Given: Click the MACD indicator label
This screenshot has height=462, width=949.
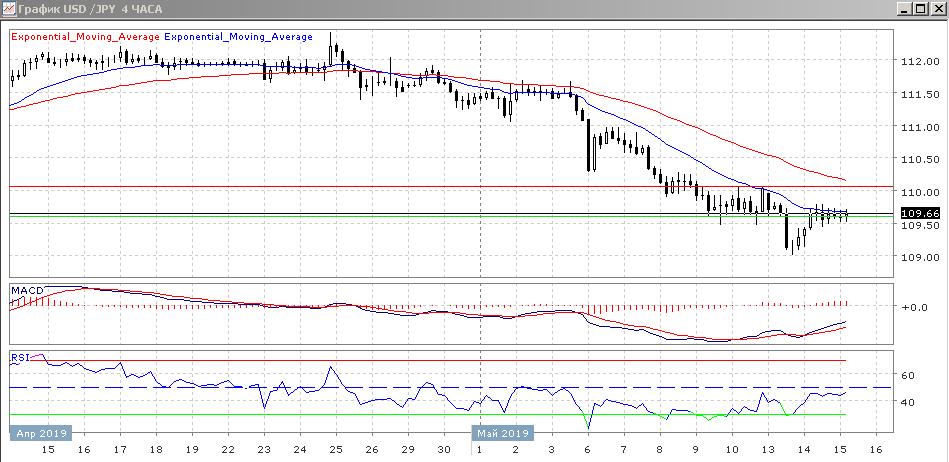Looking at the screenshot, I should coord(26,291).
